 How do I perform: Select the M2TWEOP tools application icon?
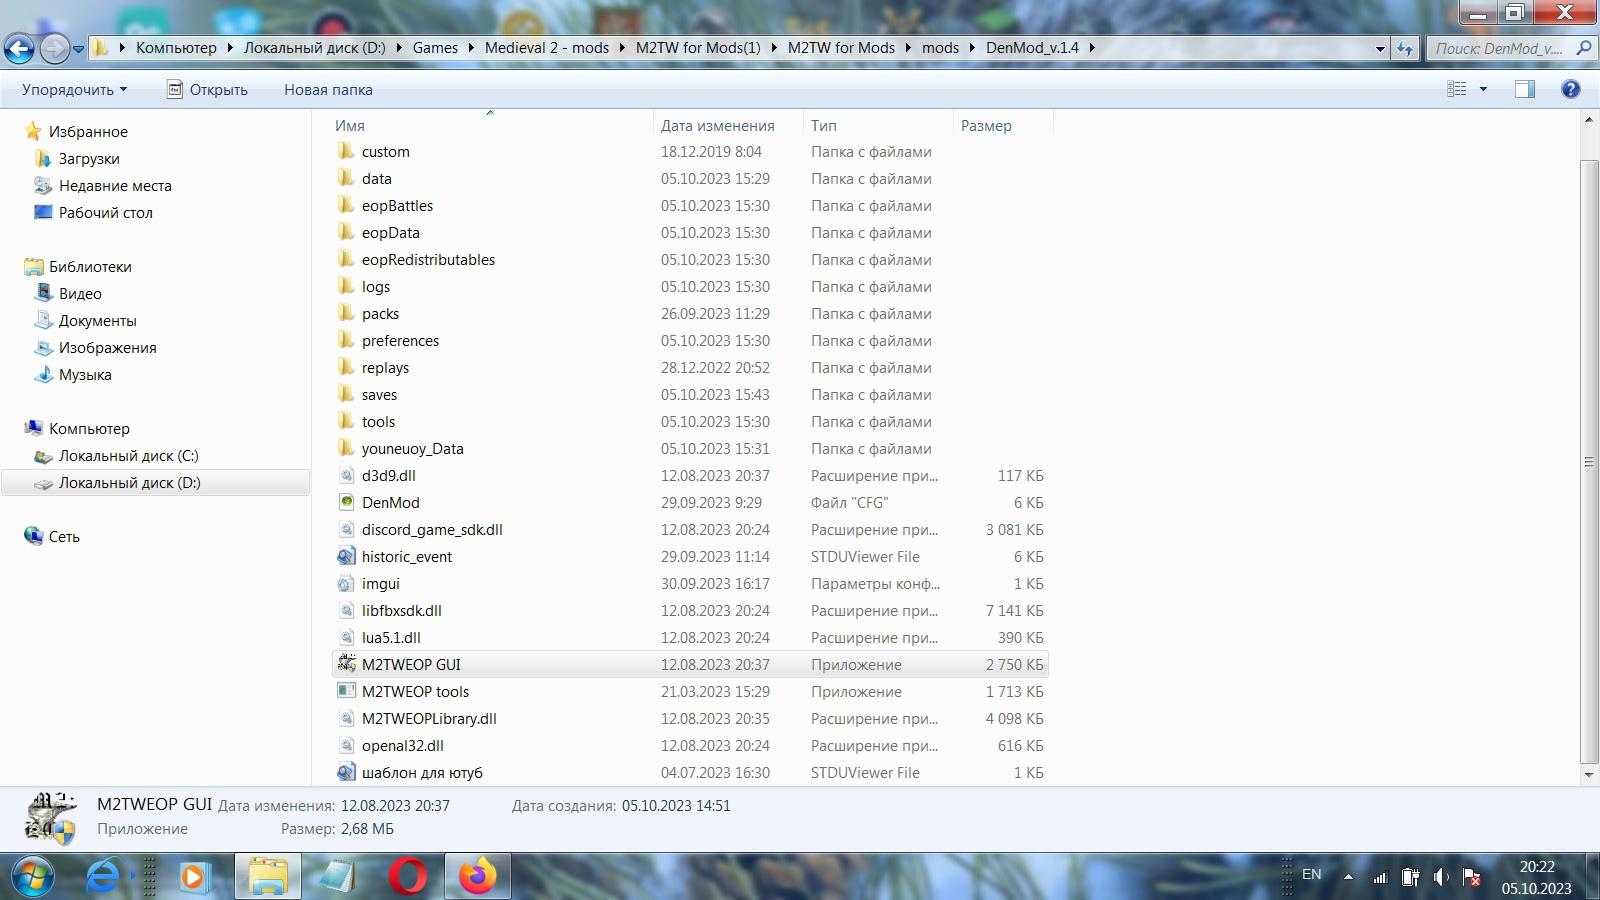pos(346,691)
